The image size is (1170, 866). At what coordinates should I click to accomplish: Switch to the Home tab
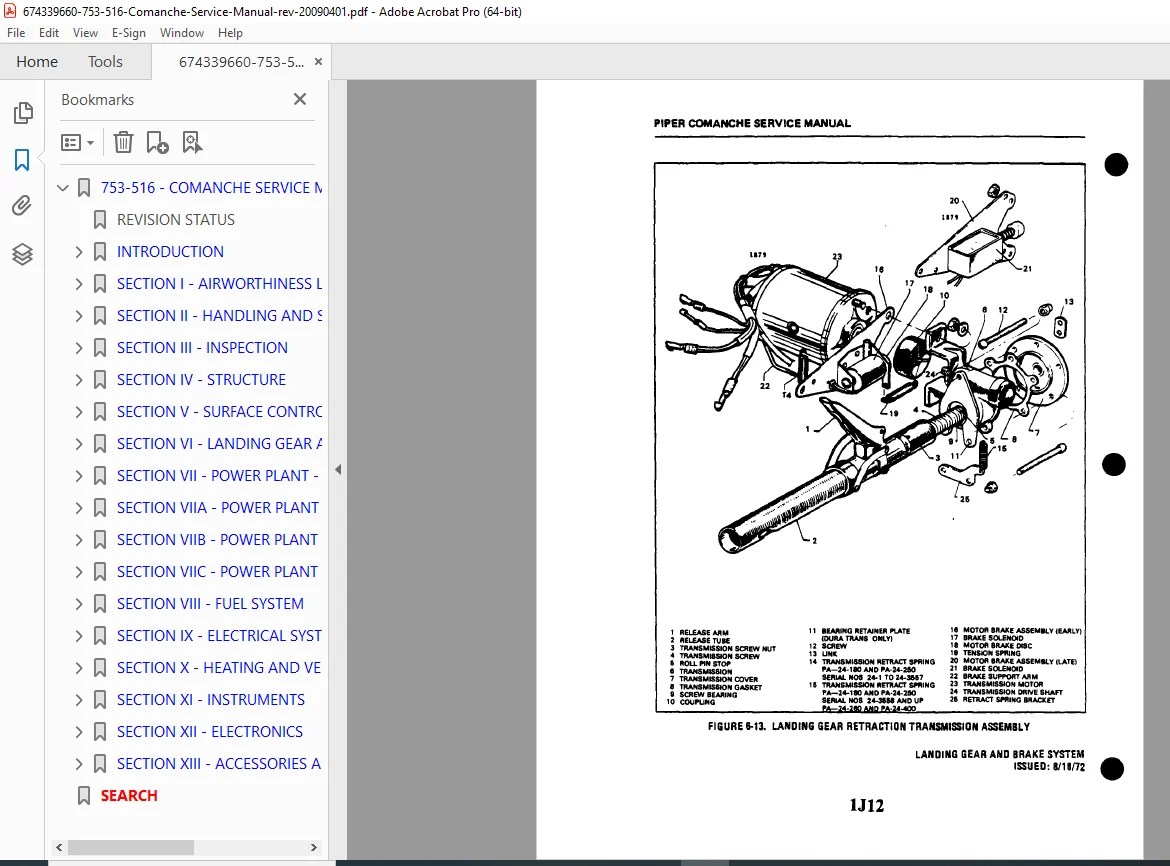pyautogui.click(x=37, y=62)
